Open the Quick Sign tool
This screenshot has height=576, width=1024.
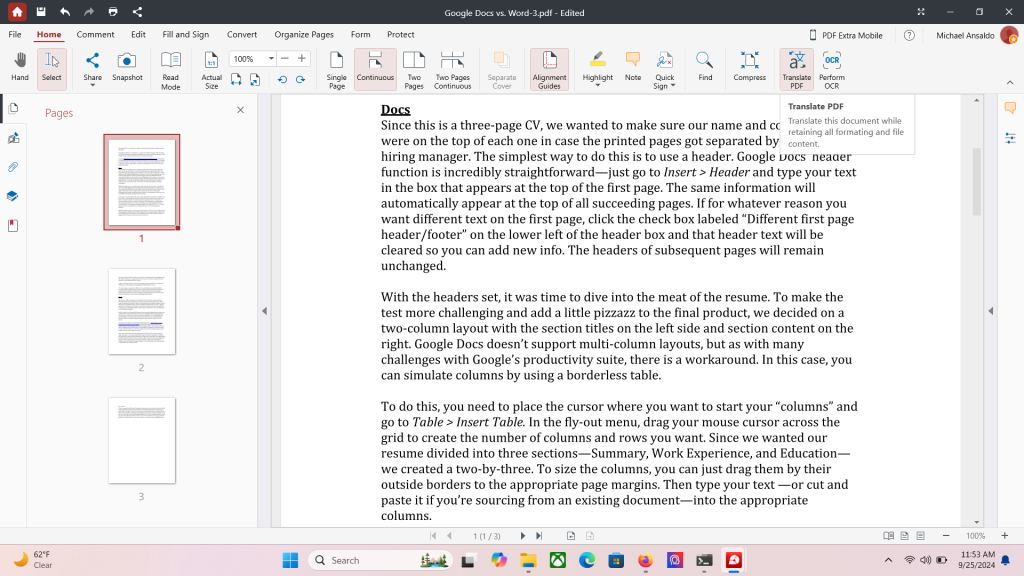click(664, 70)
